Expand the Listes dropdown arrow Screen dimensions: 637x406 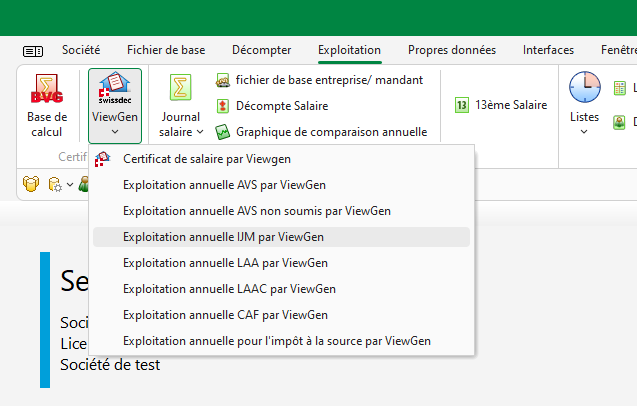[x=584, y=132]
